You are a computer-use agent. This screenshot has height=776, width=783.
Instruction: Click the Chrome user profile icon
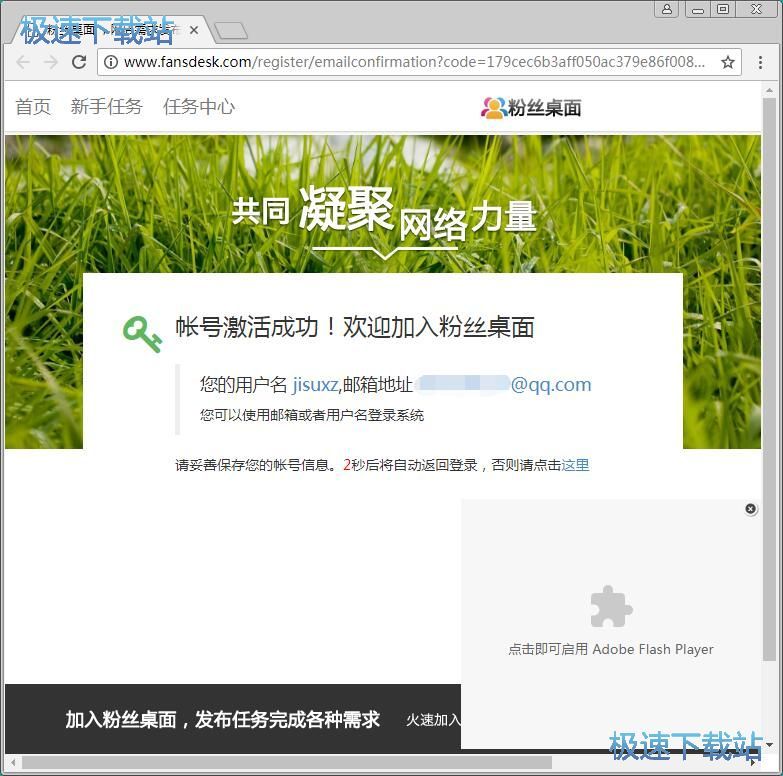coord(667,9)
